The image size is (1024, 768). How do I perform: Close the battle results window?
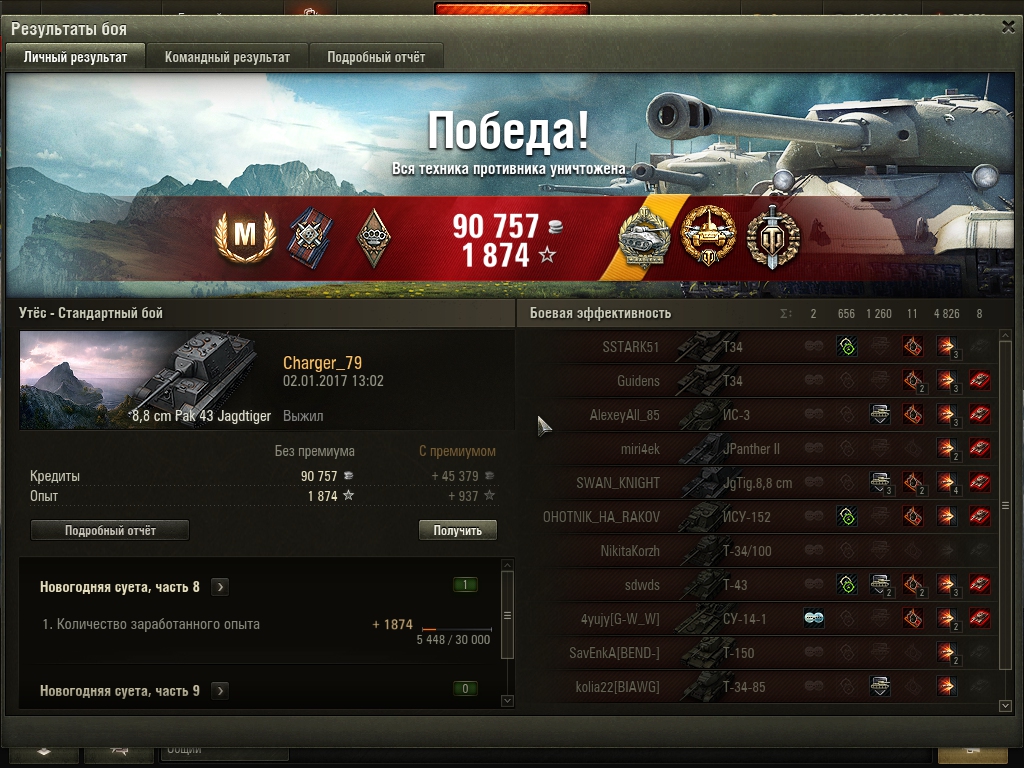(x=1008, y=27)
